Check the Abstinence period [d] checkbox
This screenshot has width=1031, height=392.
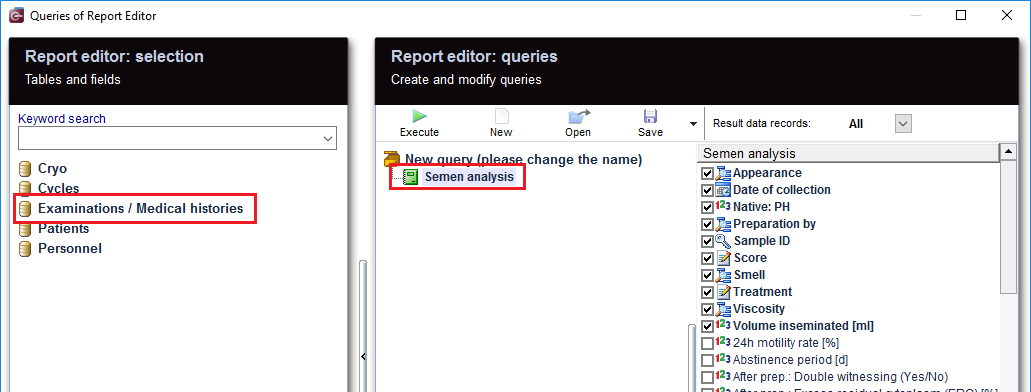point(707,360)
